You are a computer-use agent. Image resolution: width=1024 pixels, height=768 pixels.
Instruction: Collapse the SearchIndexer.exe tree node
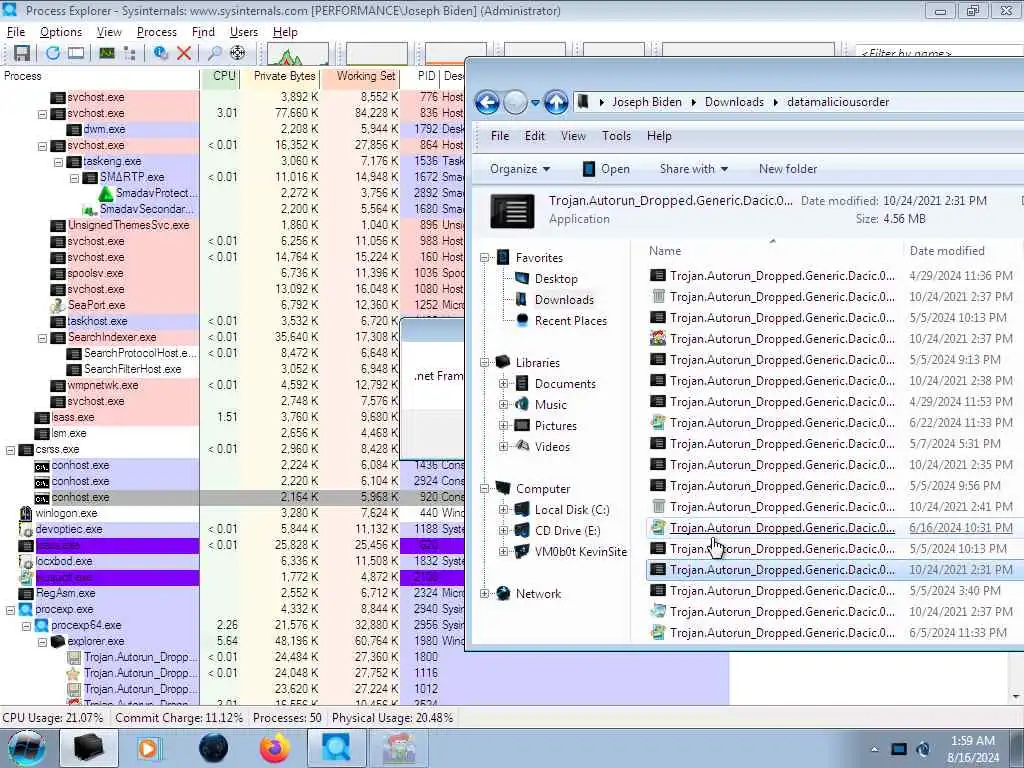tap(42, 338)
